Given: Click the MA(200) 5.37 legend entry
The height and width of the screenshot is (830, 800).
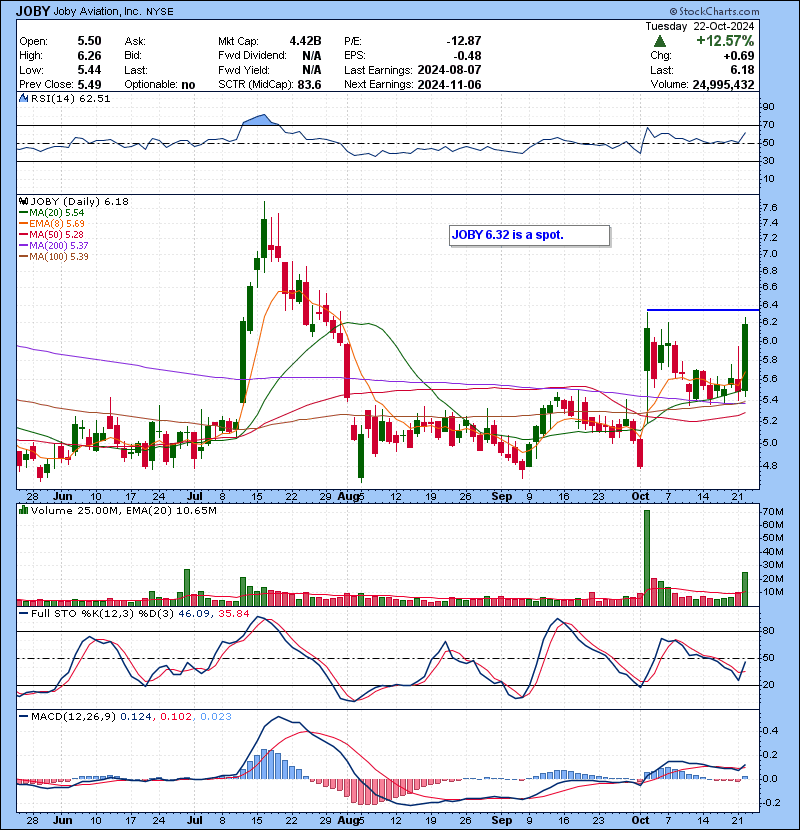Looking at the screenshot, I should click(54, 246).
